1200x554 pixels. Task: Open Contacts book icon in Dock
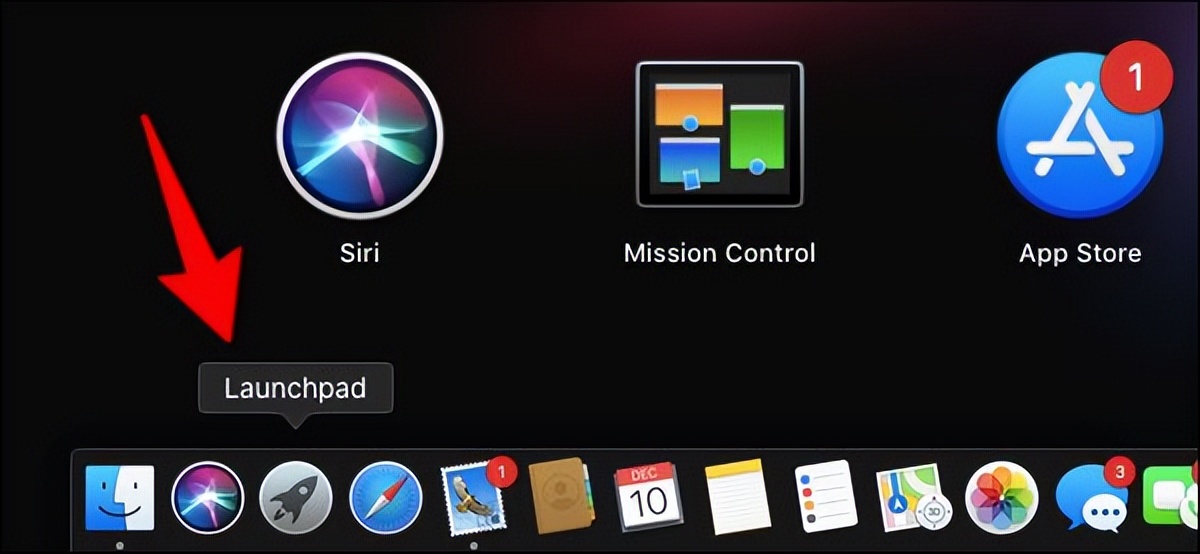(x=563, y=498)
